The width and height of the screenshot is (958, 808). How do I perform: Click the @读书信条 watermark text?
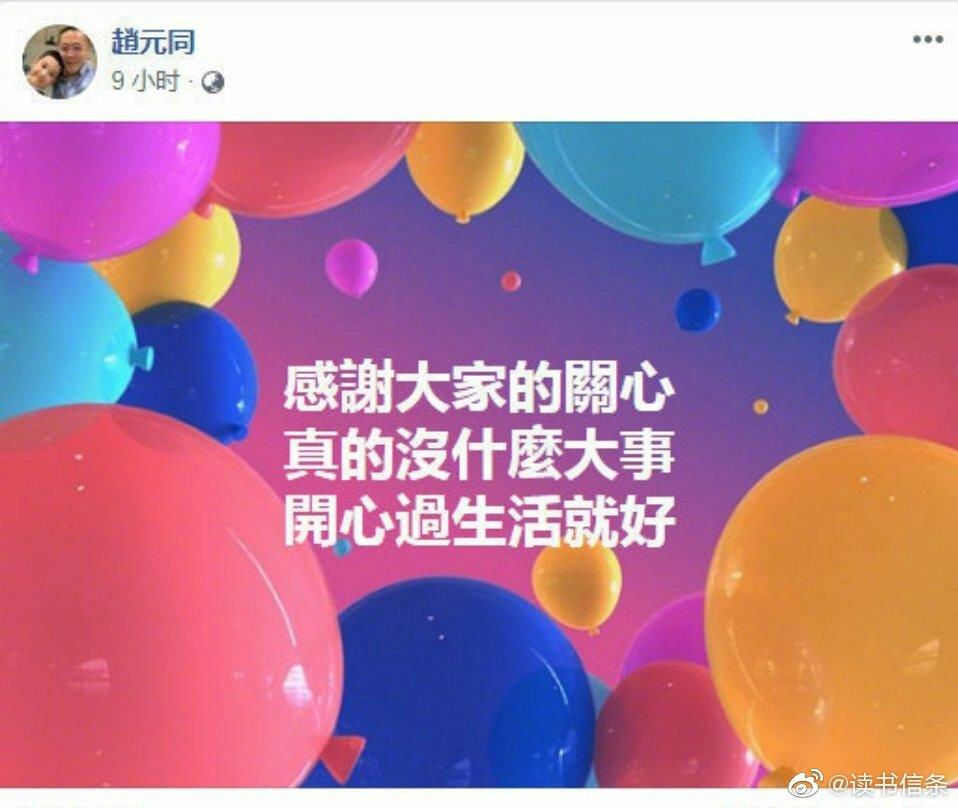(x=887, y=784)
